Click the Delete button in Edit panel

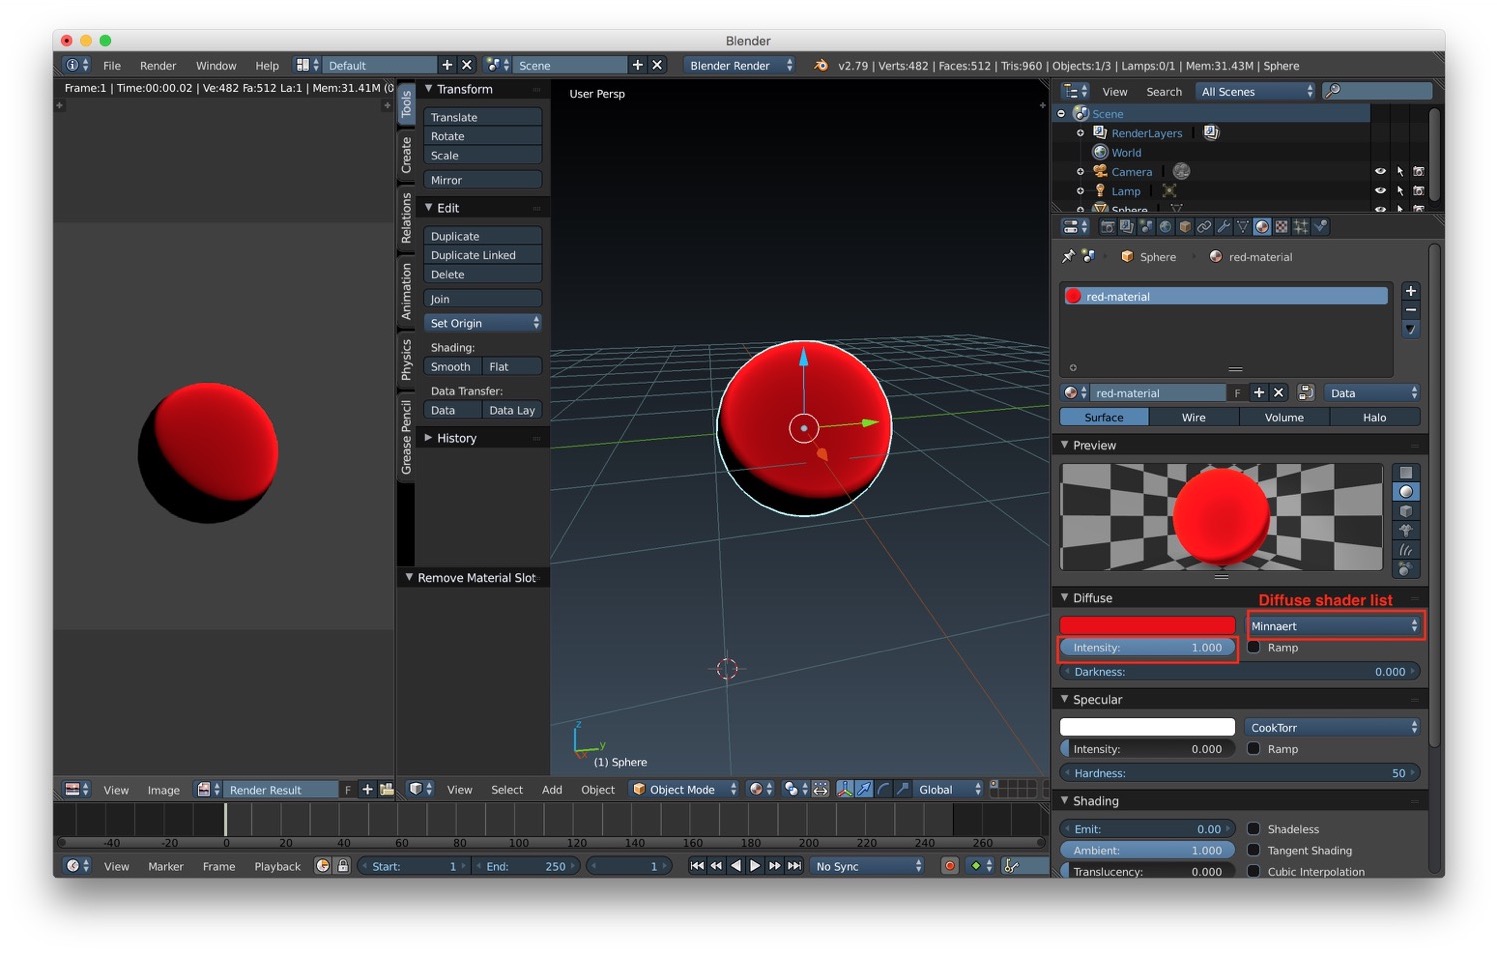click(483, 274)
